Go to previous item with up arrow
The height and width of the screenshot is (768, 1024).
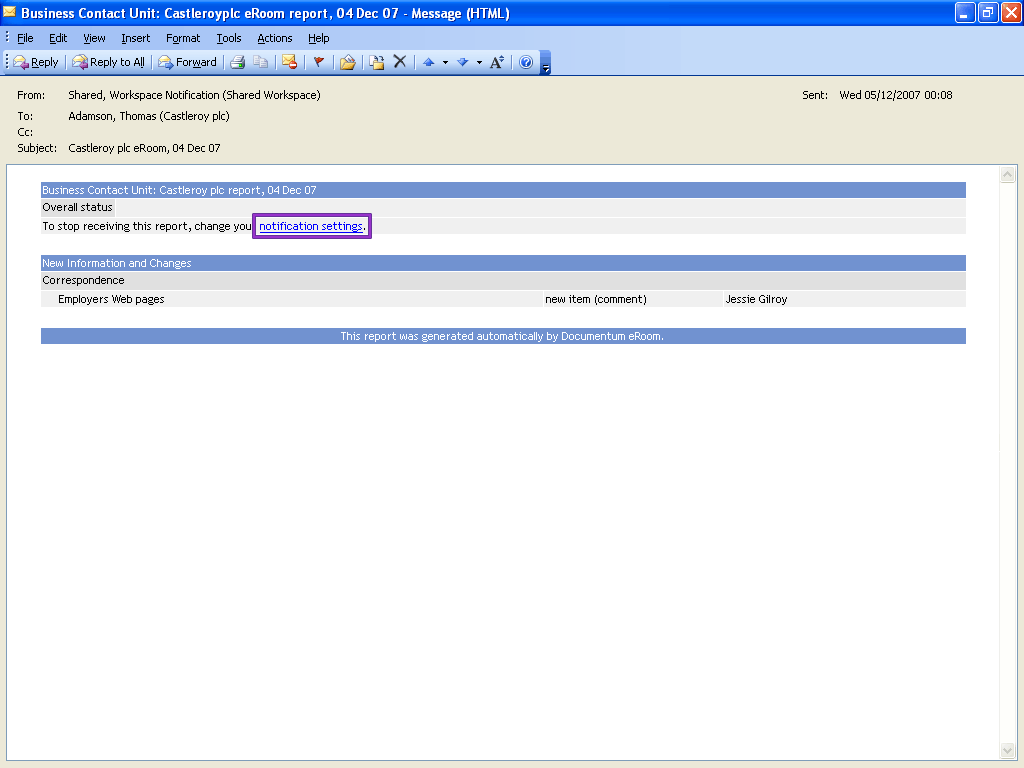pos(429,62)
